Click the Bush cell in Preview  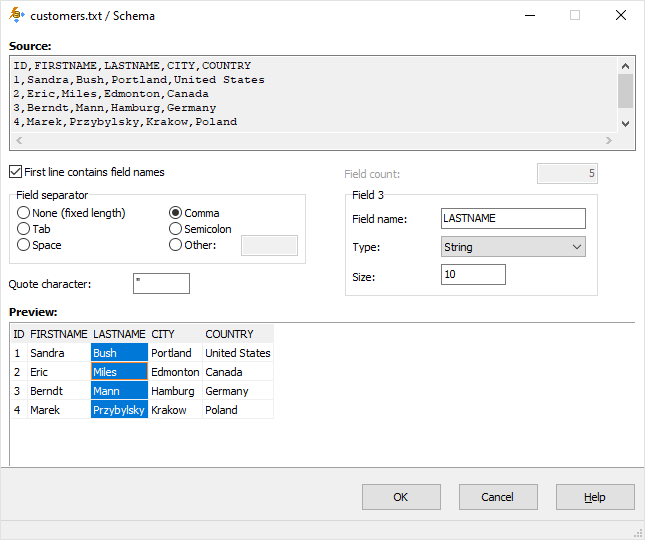pos(119,353)
